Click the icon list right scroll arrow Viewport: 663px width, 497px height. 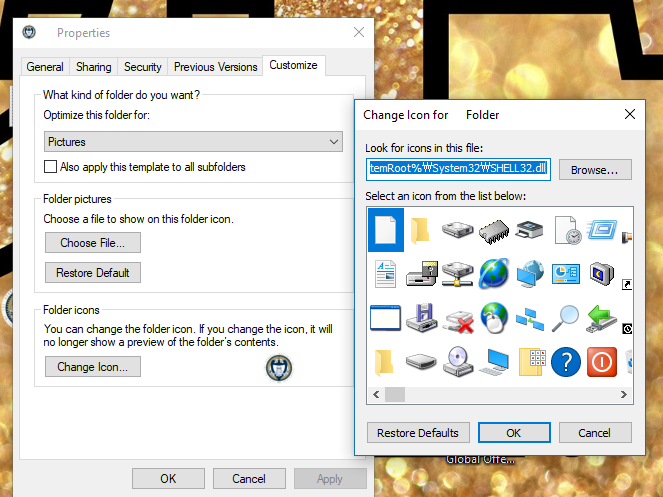(x=624, y=394)
